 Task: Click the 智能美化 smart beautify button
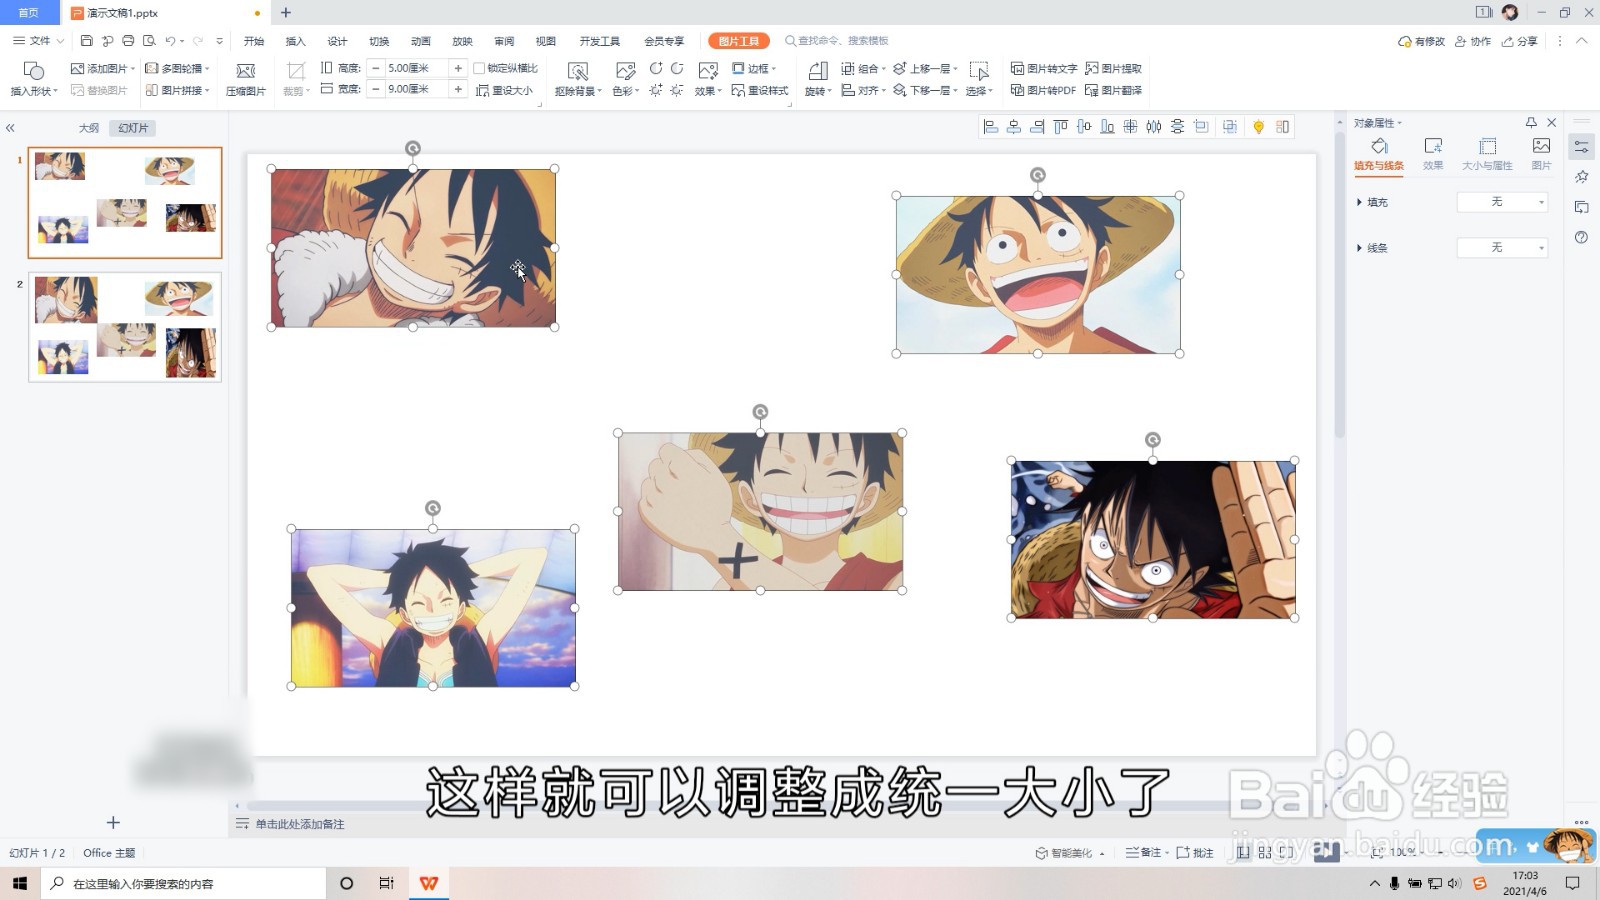pyautogui.click(x=1070, y=853)
